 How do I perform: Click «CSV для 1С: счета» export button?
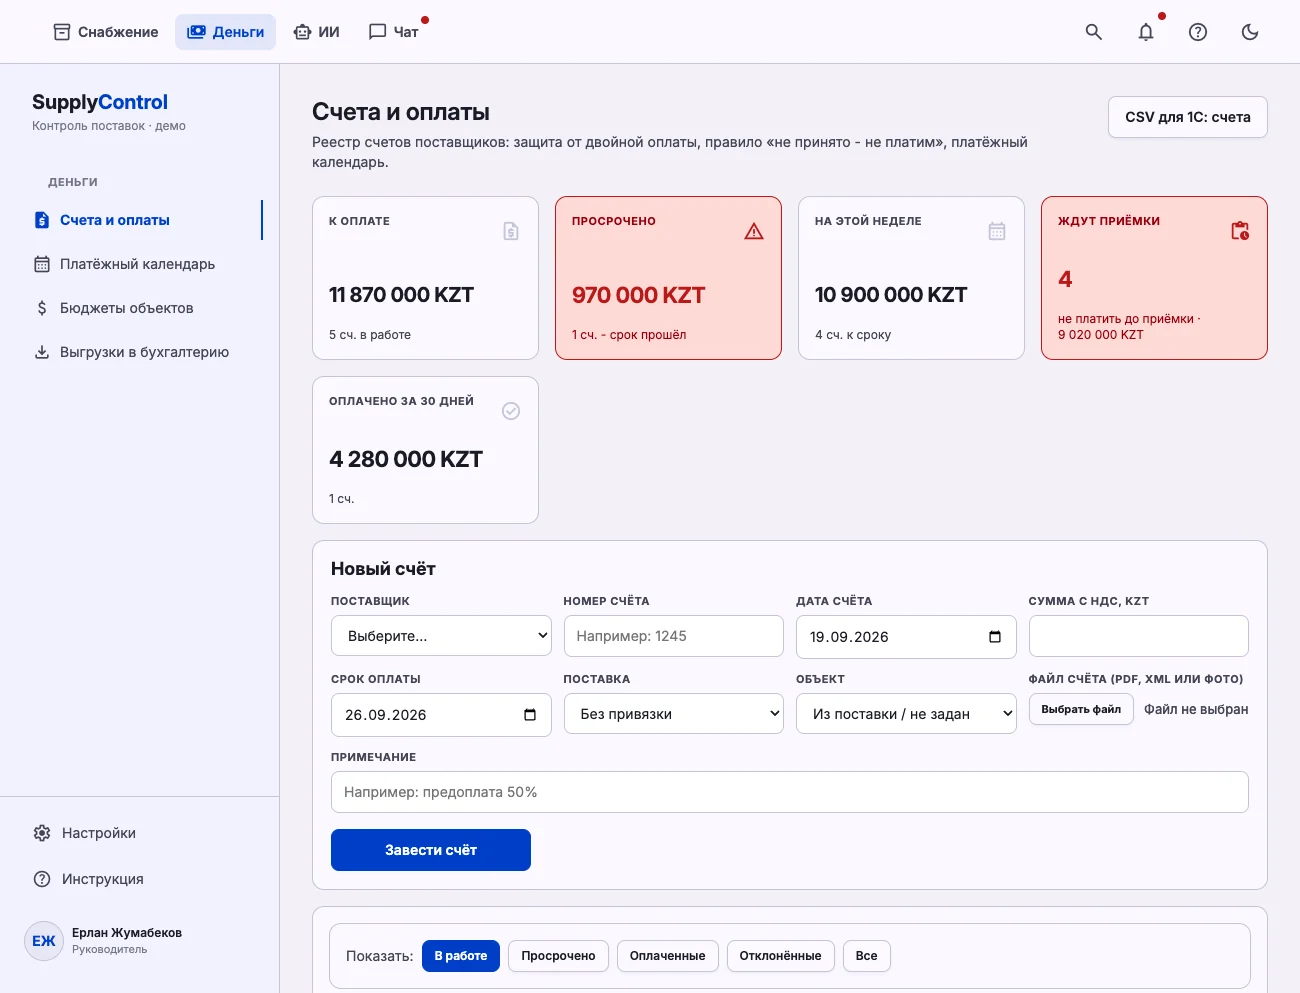[1188, 117]
